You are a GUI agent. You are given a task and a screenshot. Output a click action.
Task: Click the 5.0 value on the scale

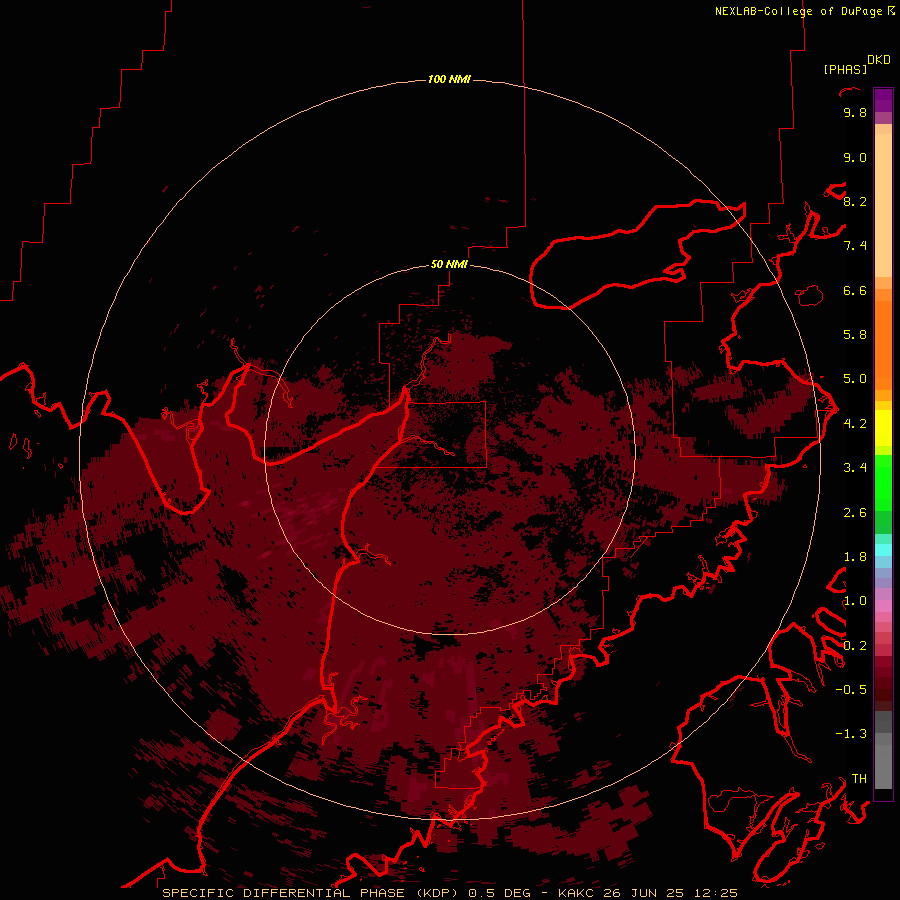(x=855, y=379)
